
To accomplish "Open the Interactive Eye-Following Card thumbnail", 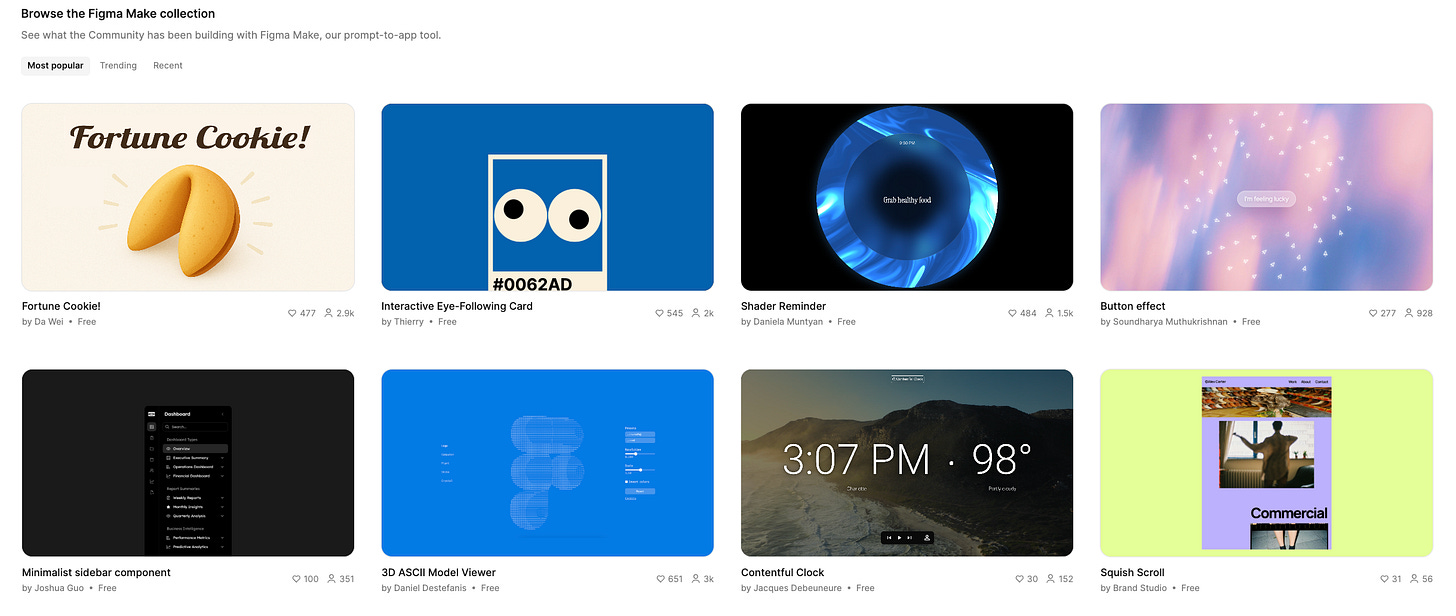I will coord(547,197).
